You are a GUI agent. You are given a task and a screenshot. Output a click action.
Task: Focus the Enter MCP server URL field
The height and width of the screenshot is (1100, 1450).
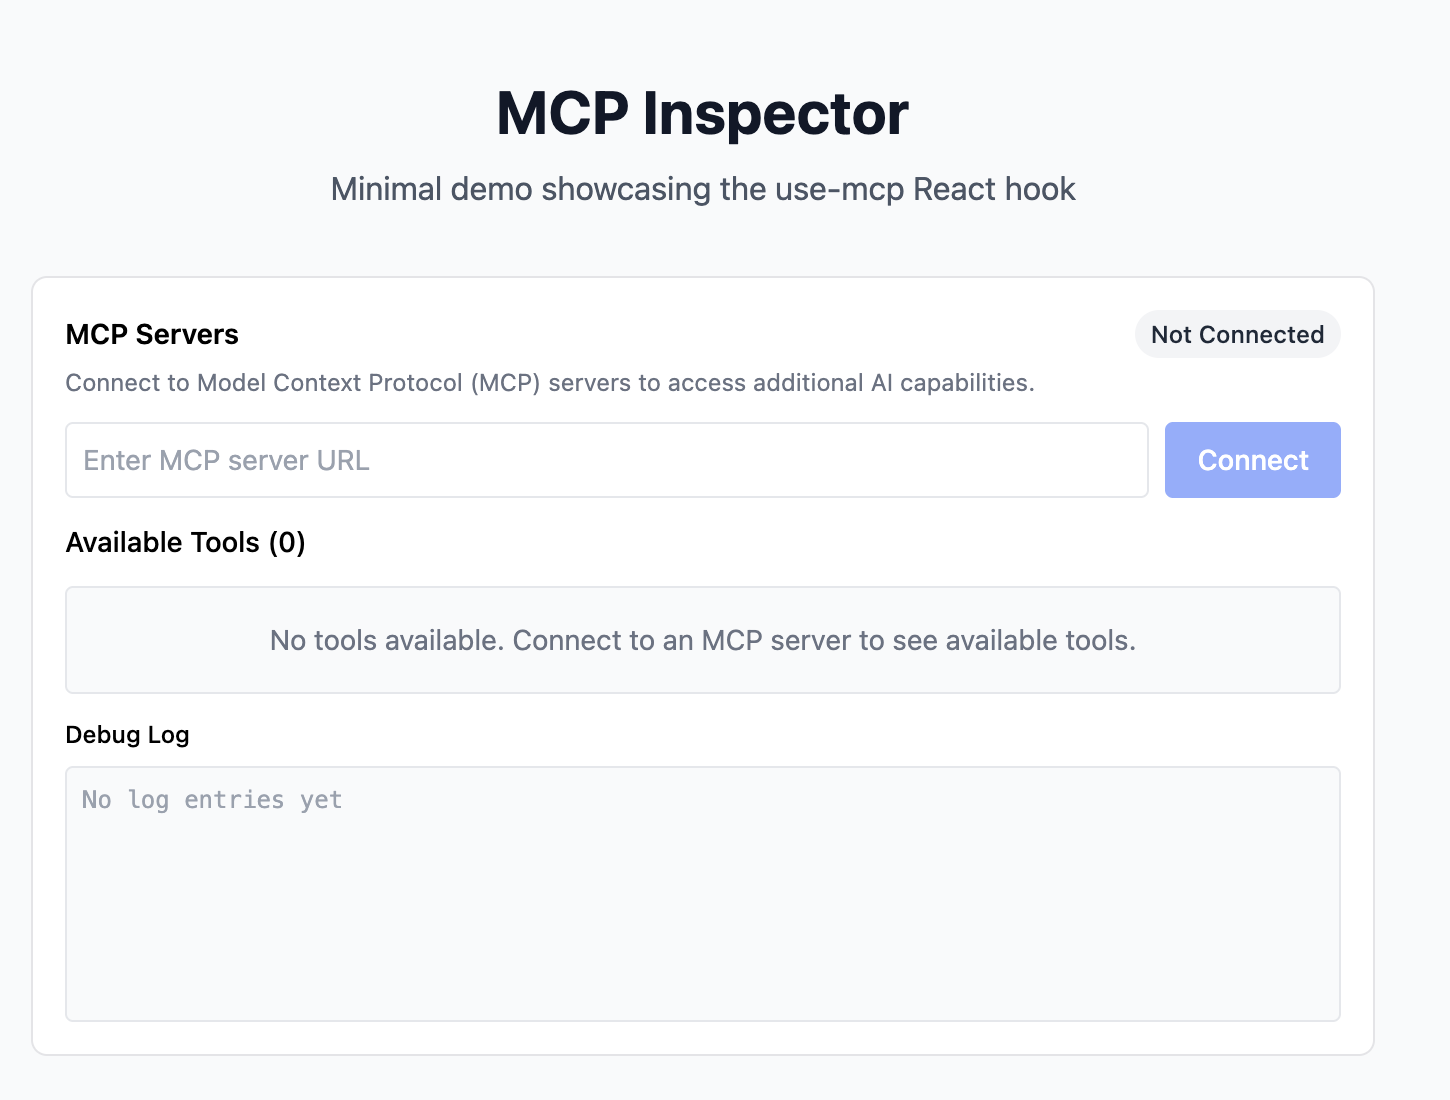[606, 460]
